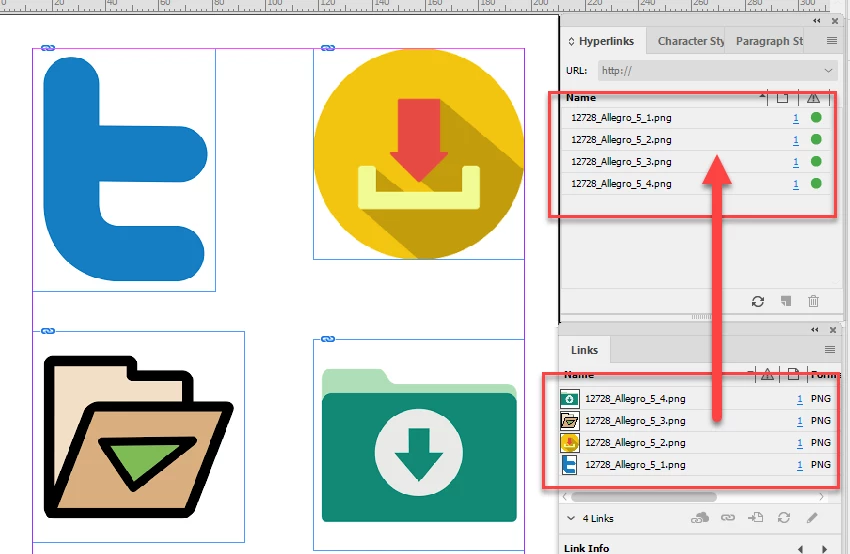
Task: Go to page 1 of 12728_Allegro_5_4.png in Links
Action: tap(800, 399)
